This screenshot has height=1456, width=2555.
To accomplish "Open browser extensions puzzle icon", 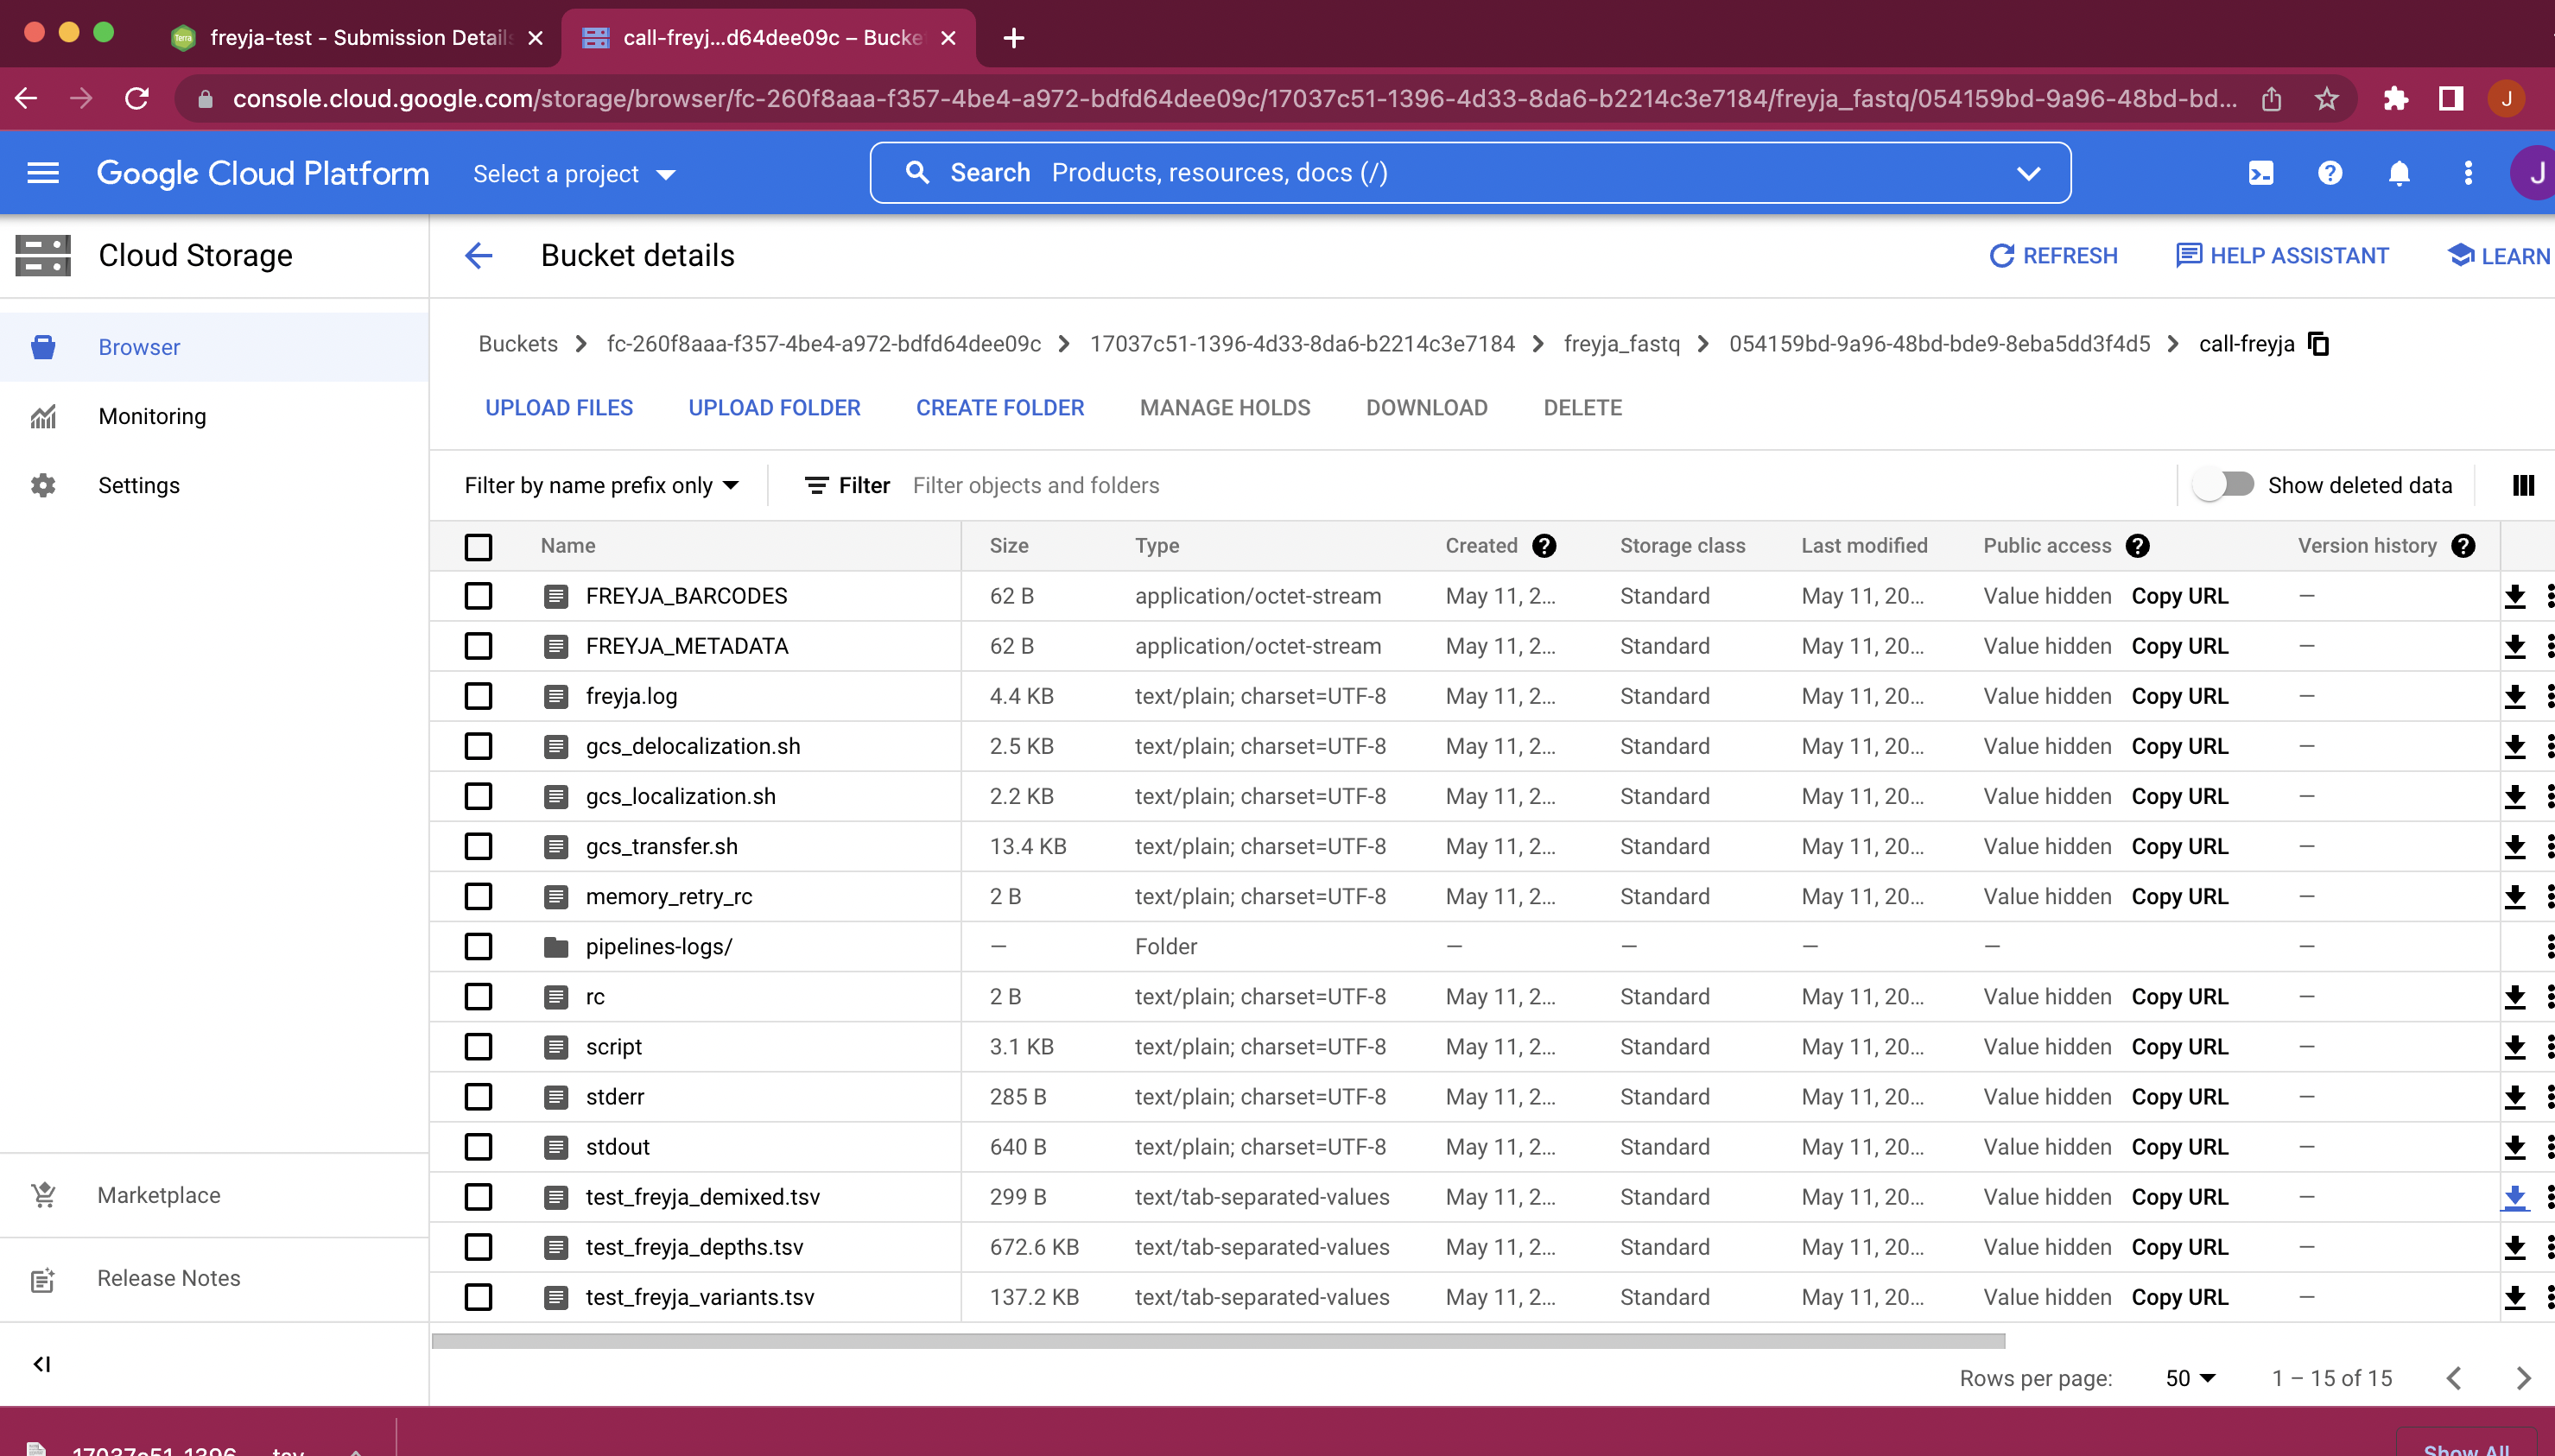I will pyautogui.click(x=2395, y=98).
